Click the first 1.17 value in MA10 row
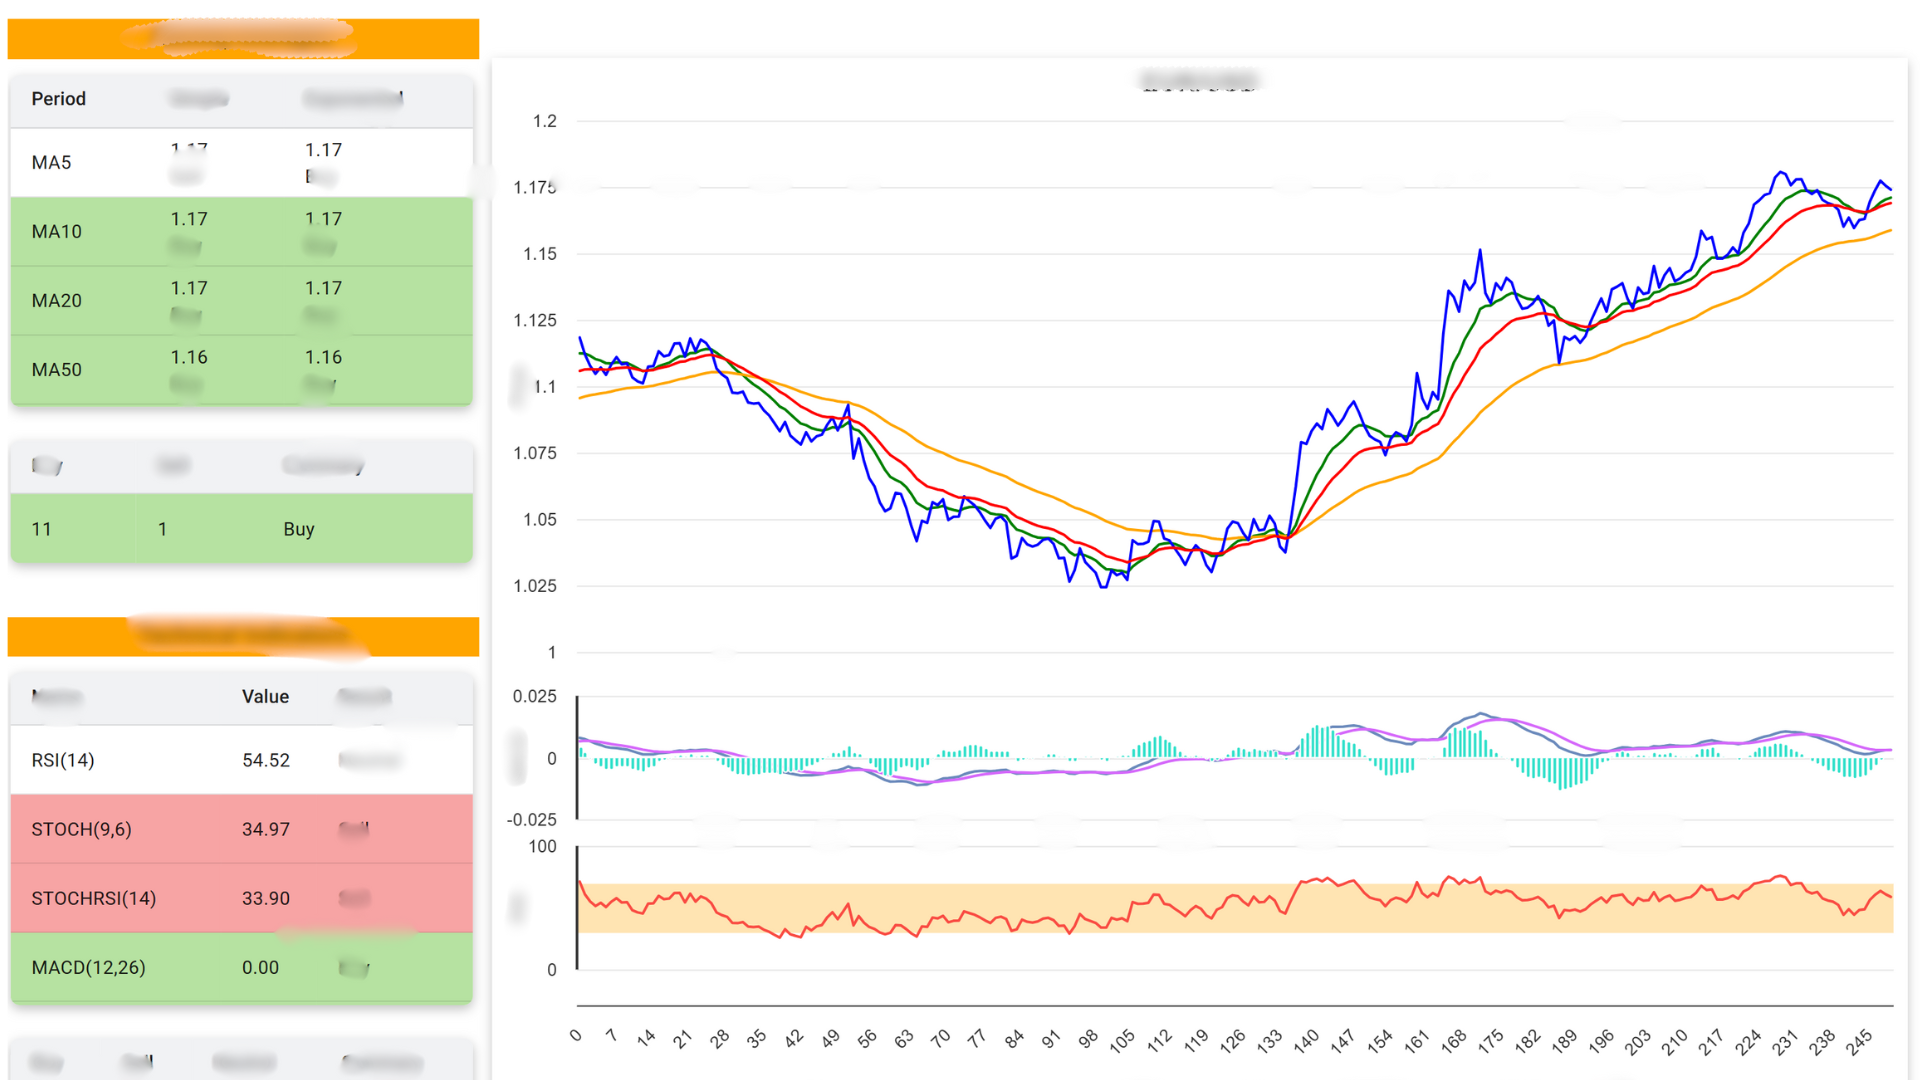1920x1080 pixels. point(189,219)
